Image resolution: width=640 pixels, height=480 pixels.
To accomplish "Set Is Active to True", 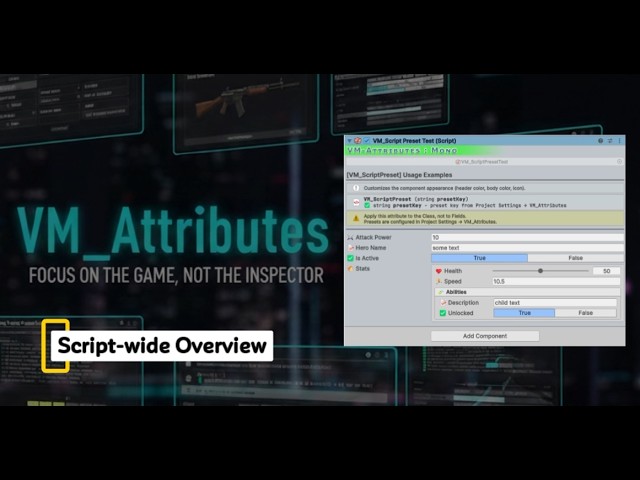I will 479,258.
